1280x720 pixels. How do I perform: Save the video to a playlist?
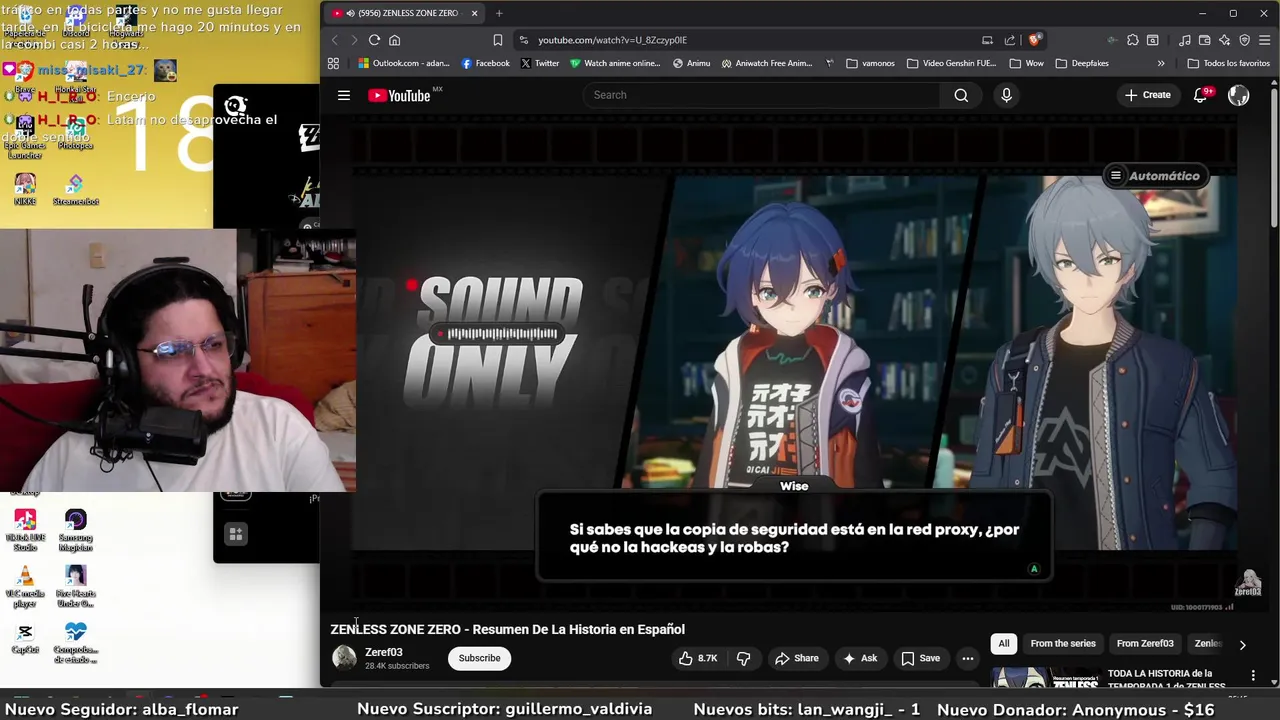(920, 658)
